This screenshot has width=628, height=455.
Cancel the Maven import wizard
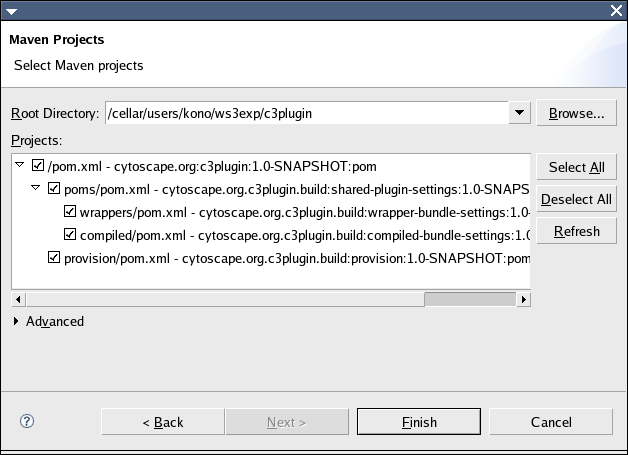coord(550,422)
